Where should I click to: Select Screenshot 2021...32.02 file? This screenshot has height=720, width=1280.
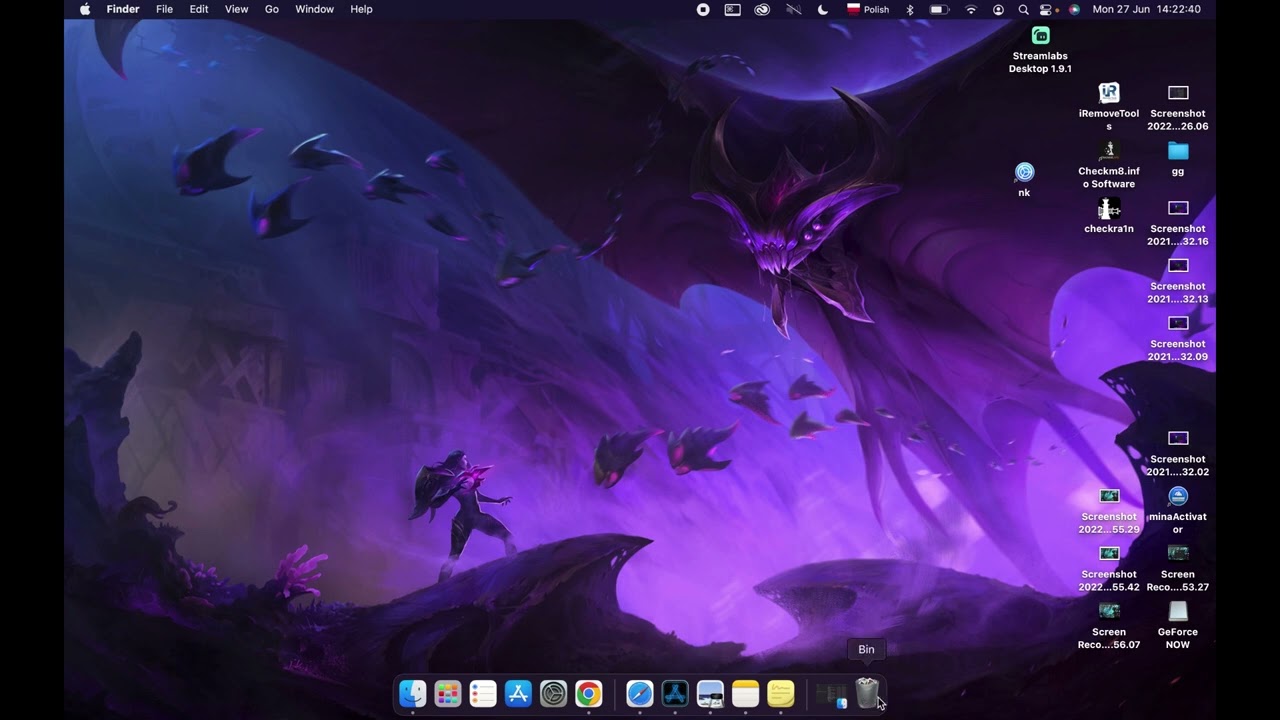pyautogui.click(x=1178, y=438)
